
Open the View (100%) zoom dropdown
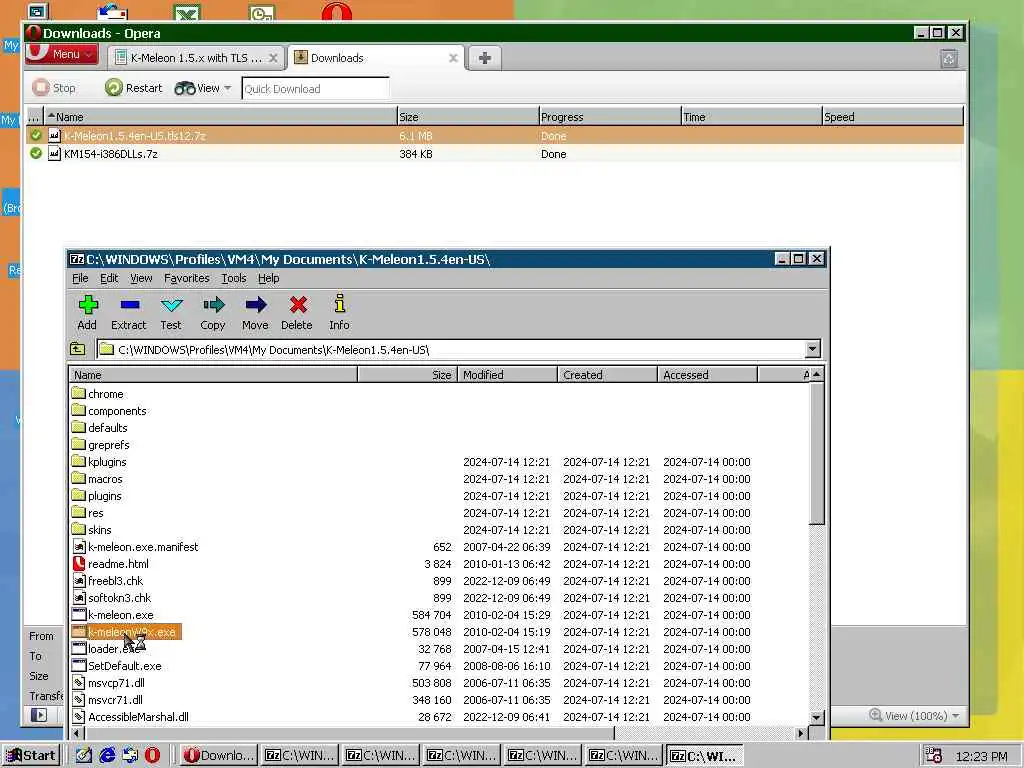(914, 716)
